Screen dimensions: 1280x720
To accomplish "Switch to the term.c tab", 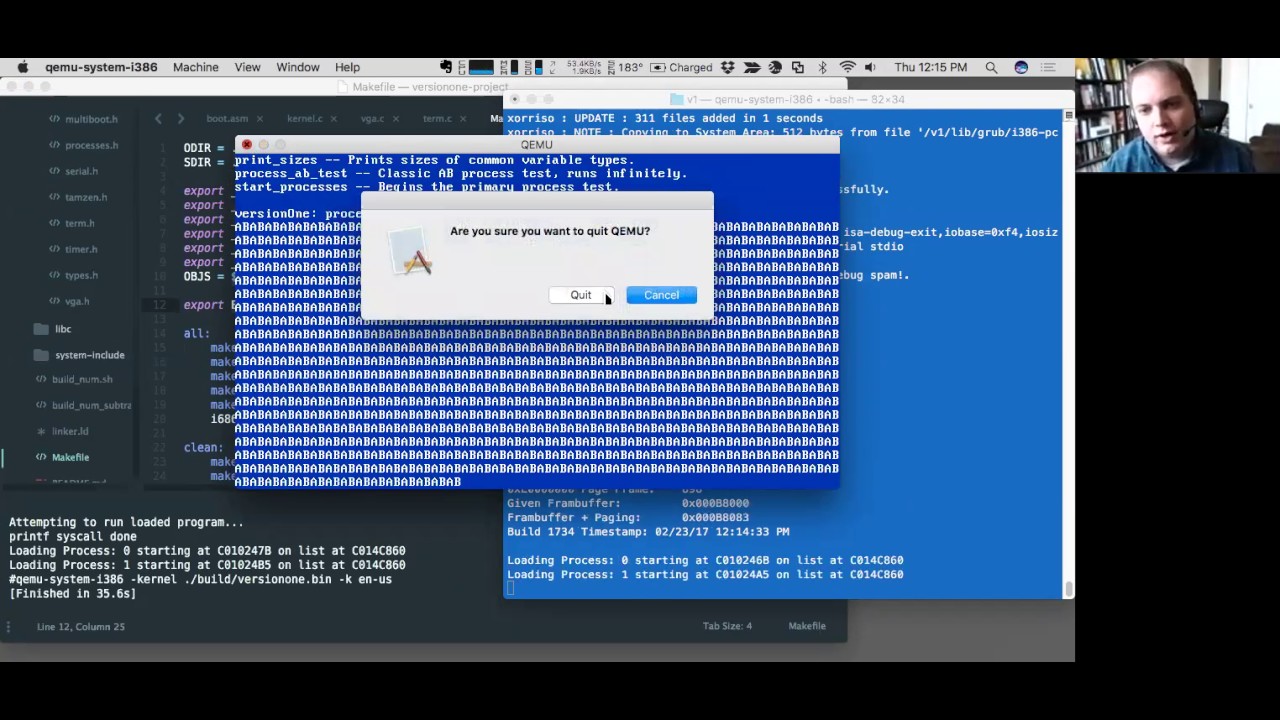I will [x=437, y=118].
